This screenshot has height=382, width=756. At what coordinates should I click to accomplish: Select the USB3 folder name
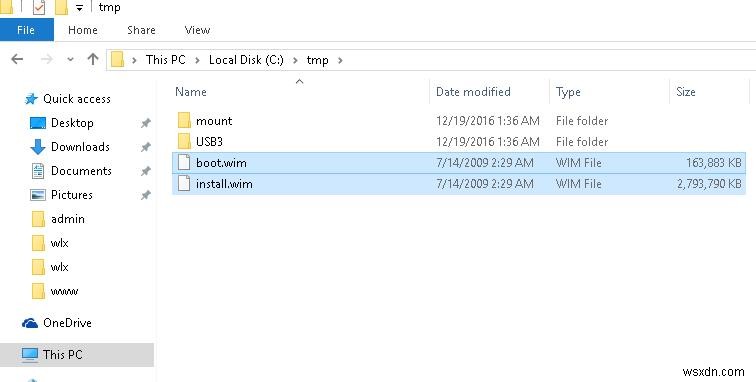click(x=209, y=141)
